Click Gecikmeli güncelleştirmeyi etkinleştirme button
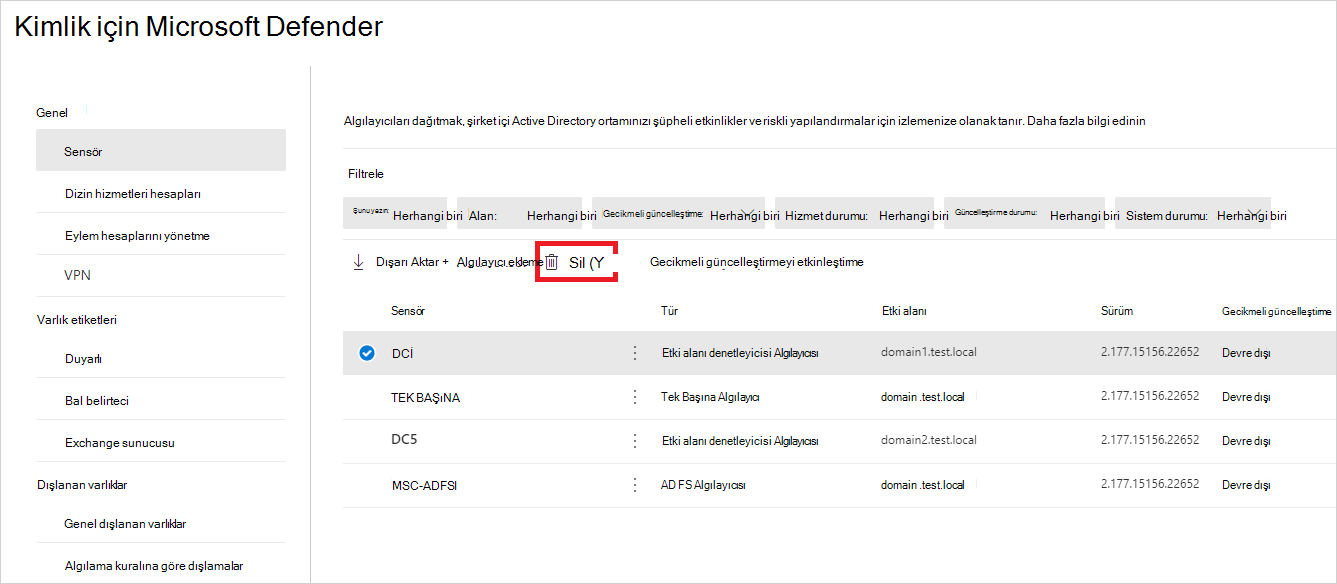This screenshot has width=1337, height=584. (x=756, y=262)
